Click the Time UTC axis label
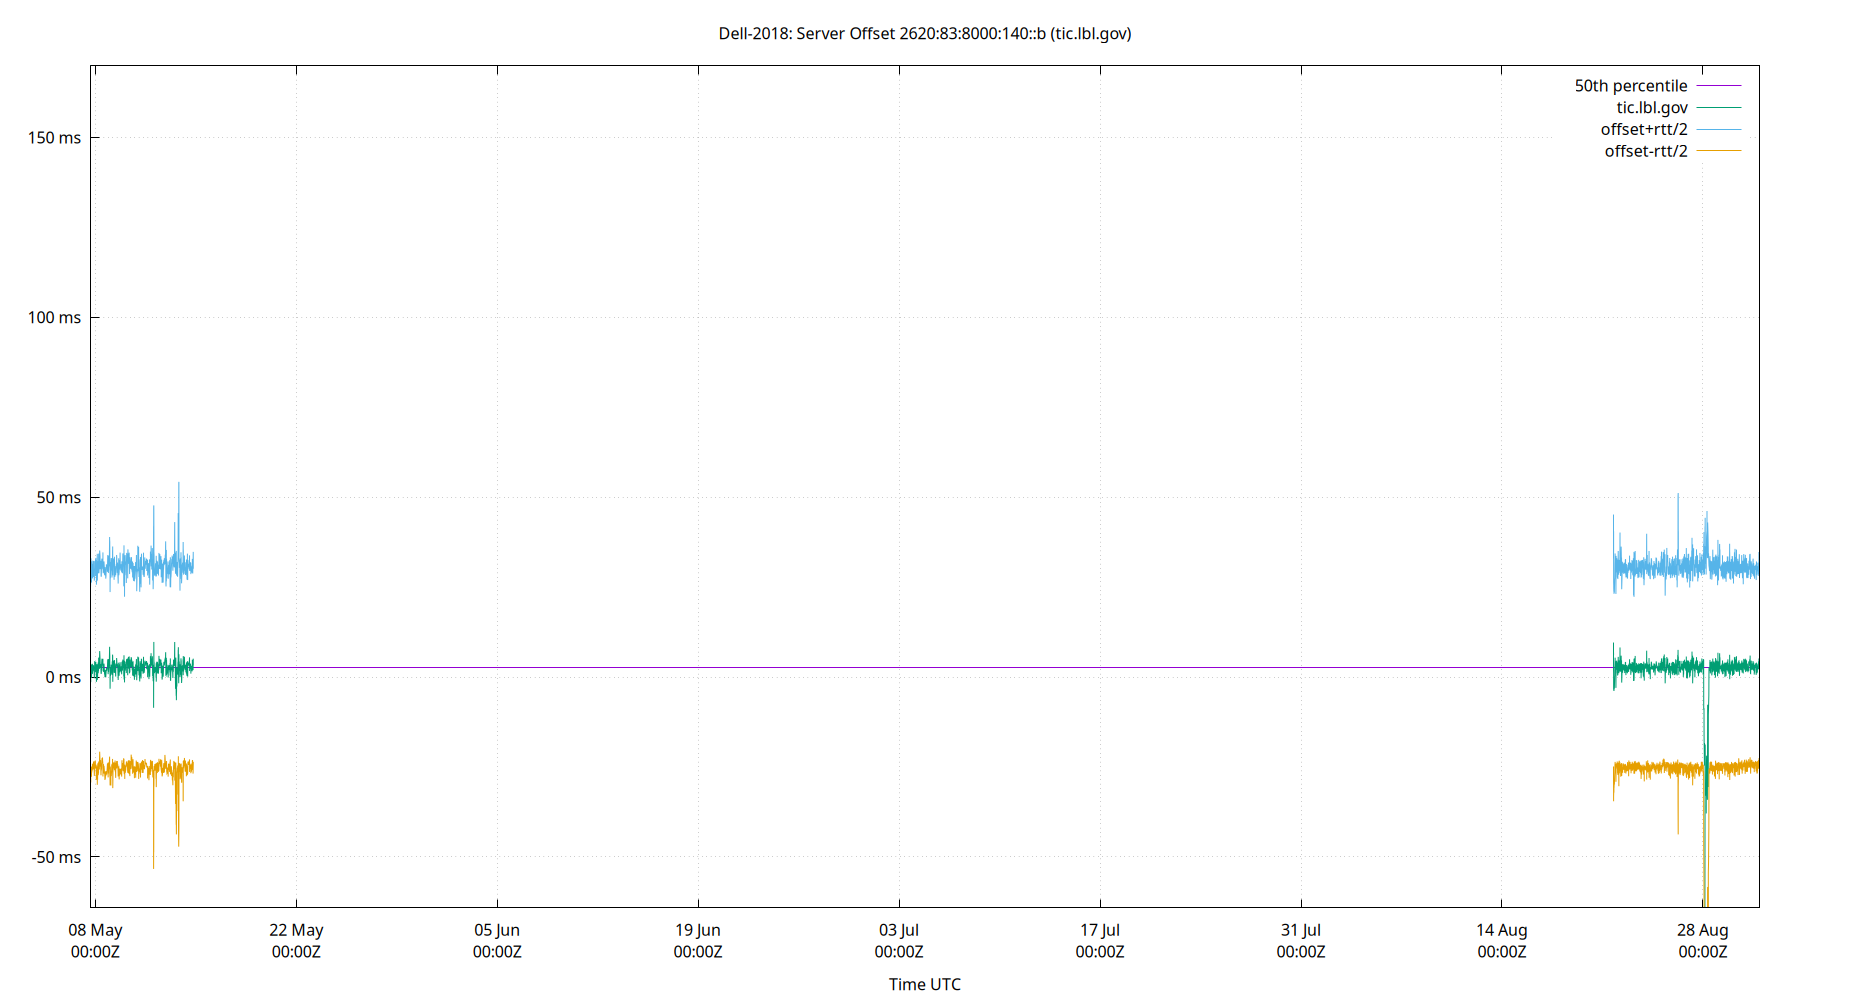This screenshot has width=1850, height=1000. pos(924,984)
